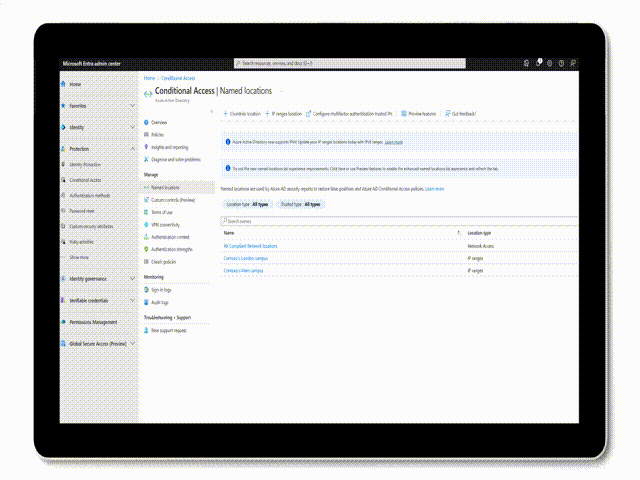Expand the Verifiable credentials chevron
Screen dimensions: 640x480
pyautogui.click(x=132, y=300)
